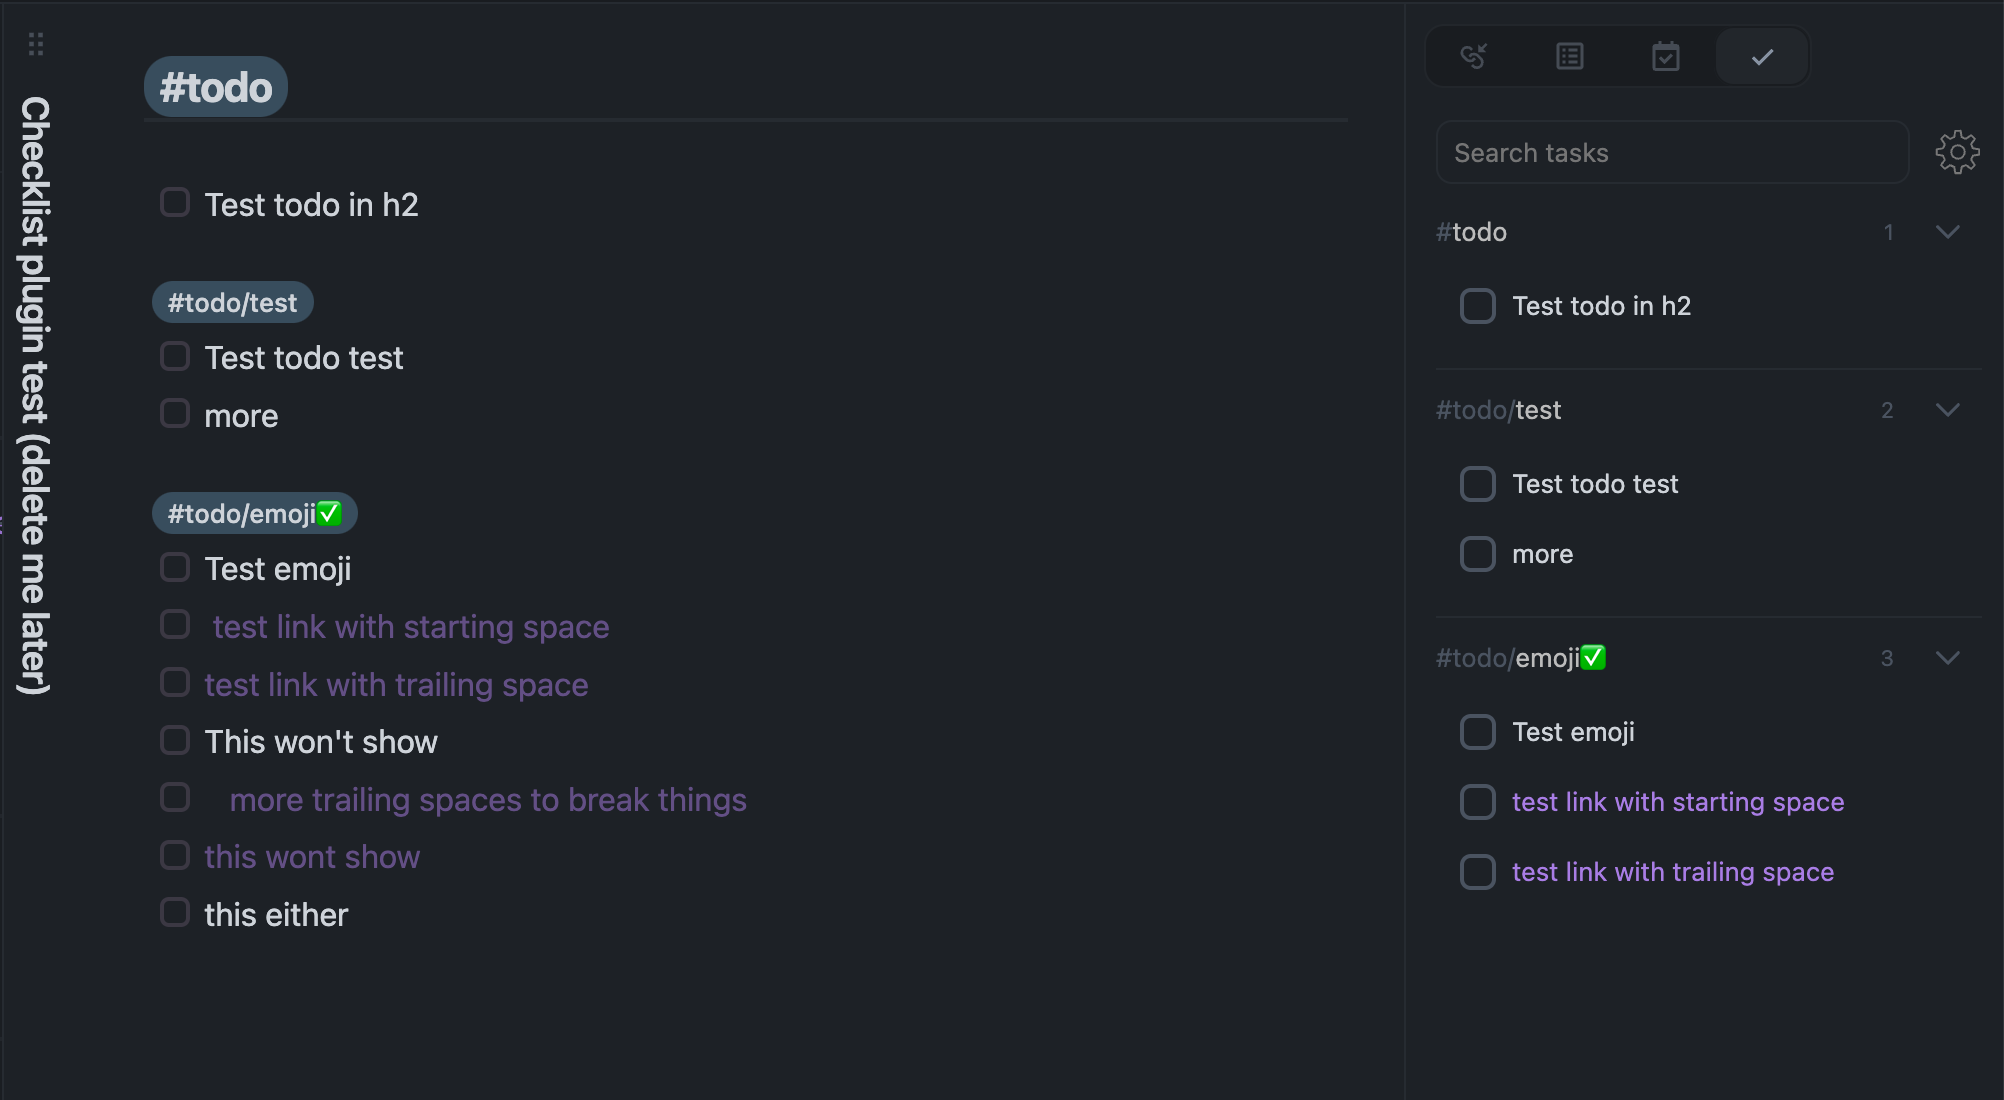Open 'test link with starting space' link
This screenshot has width=2004, height=1100.
[x=410, y=626]
